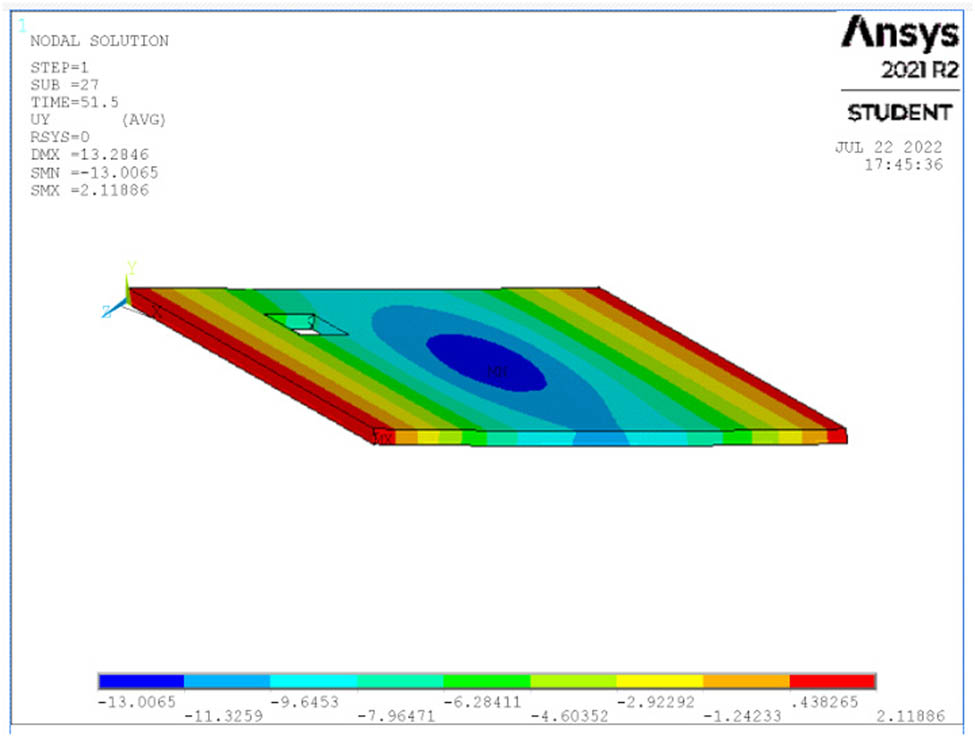Click the Ansys logo
Screen dimensions: 975x737
click(898, 35)
